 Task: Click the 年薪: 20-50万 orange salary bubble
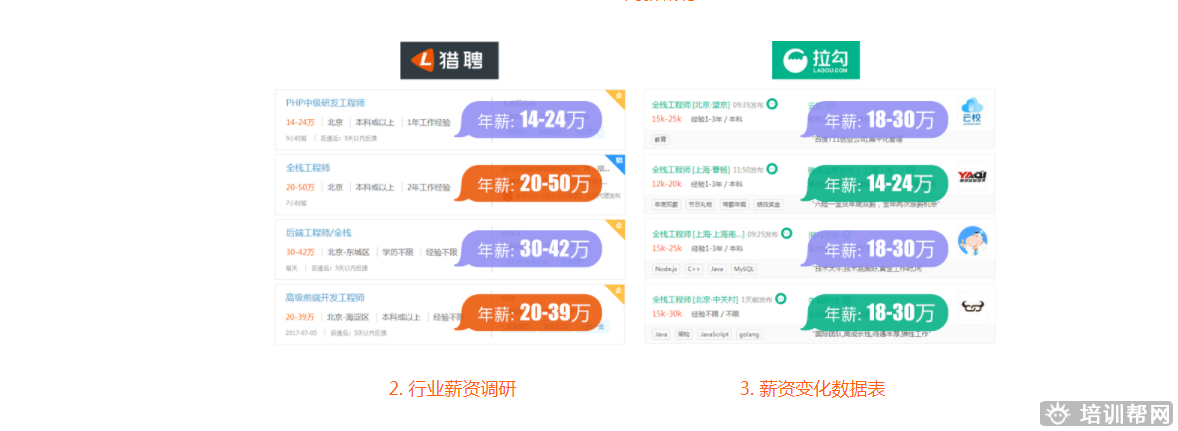(x=532, y=185)
